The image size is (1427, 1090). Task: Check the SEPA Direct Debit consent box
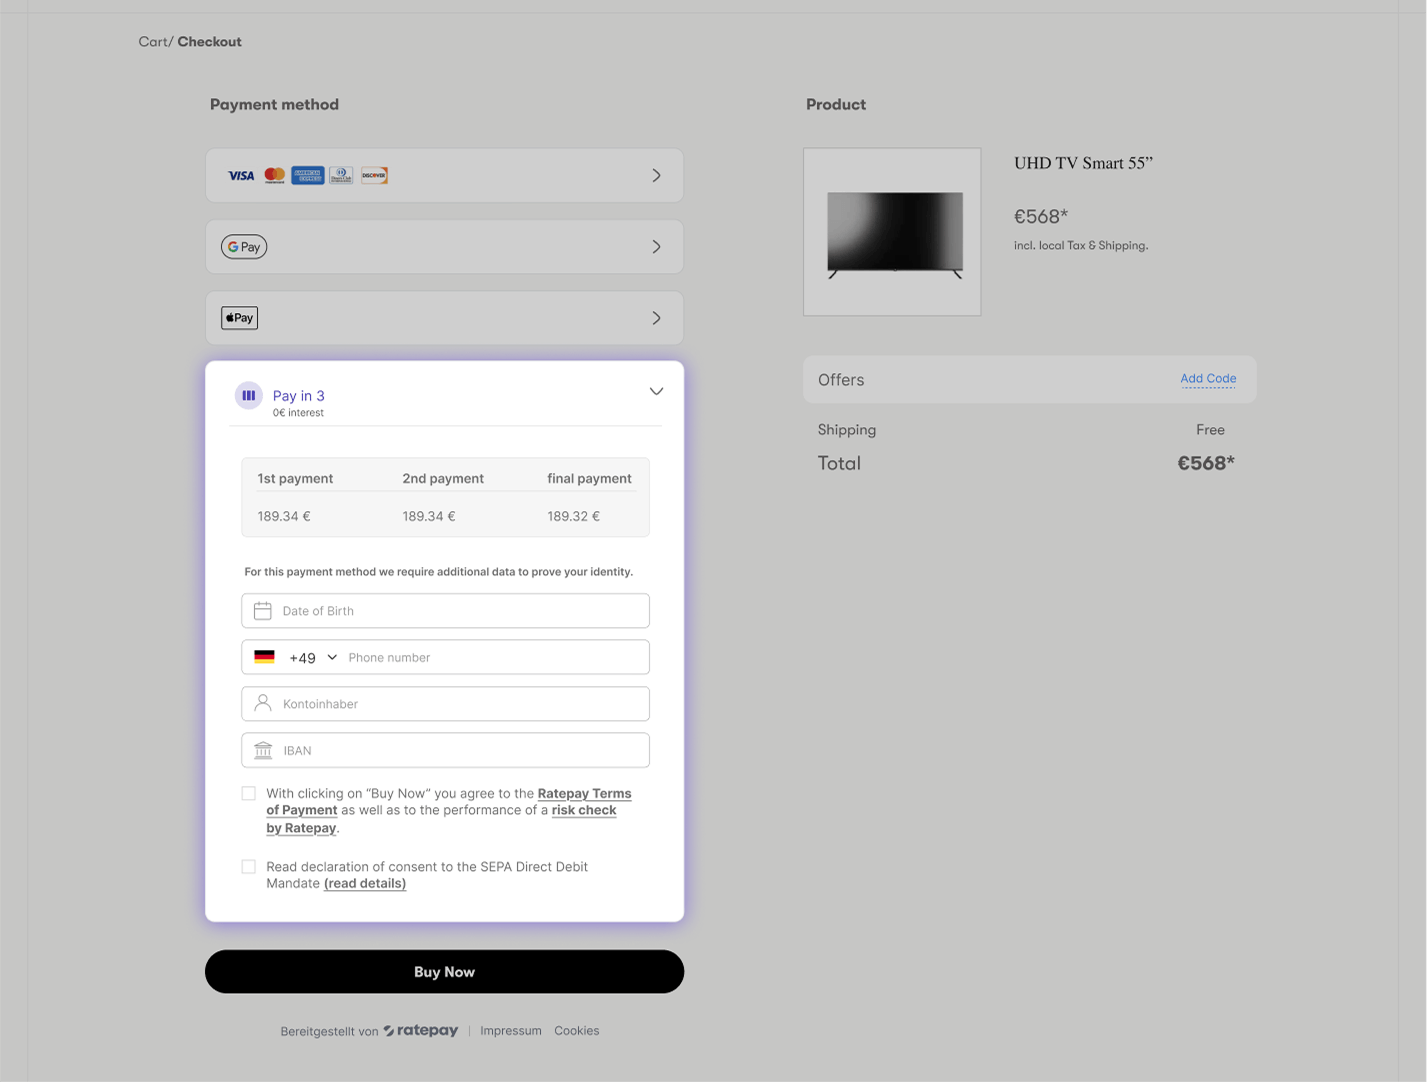point(249,867)
